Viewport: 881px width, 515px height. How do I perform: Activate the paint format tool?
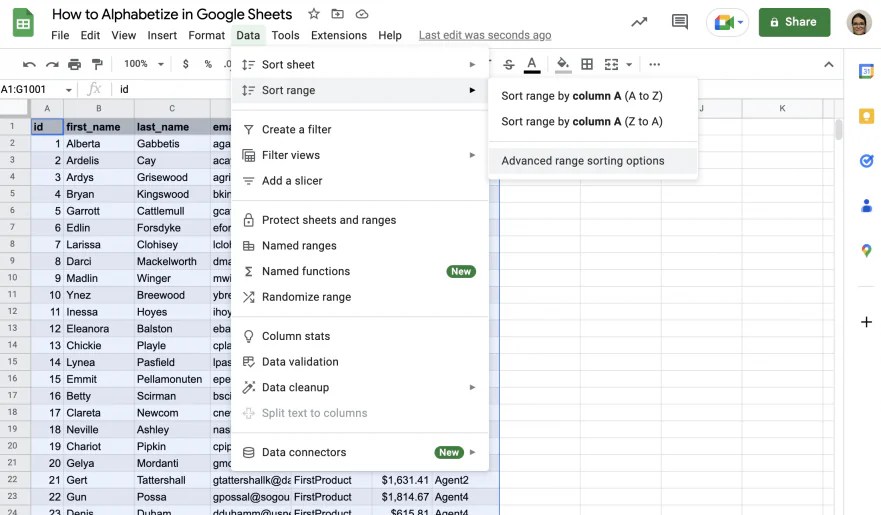pyautogui.click(x=97, y=64)
